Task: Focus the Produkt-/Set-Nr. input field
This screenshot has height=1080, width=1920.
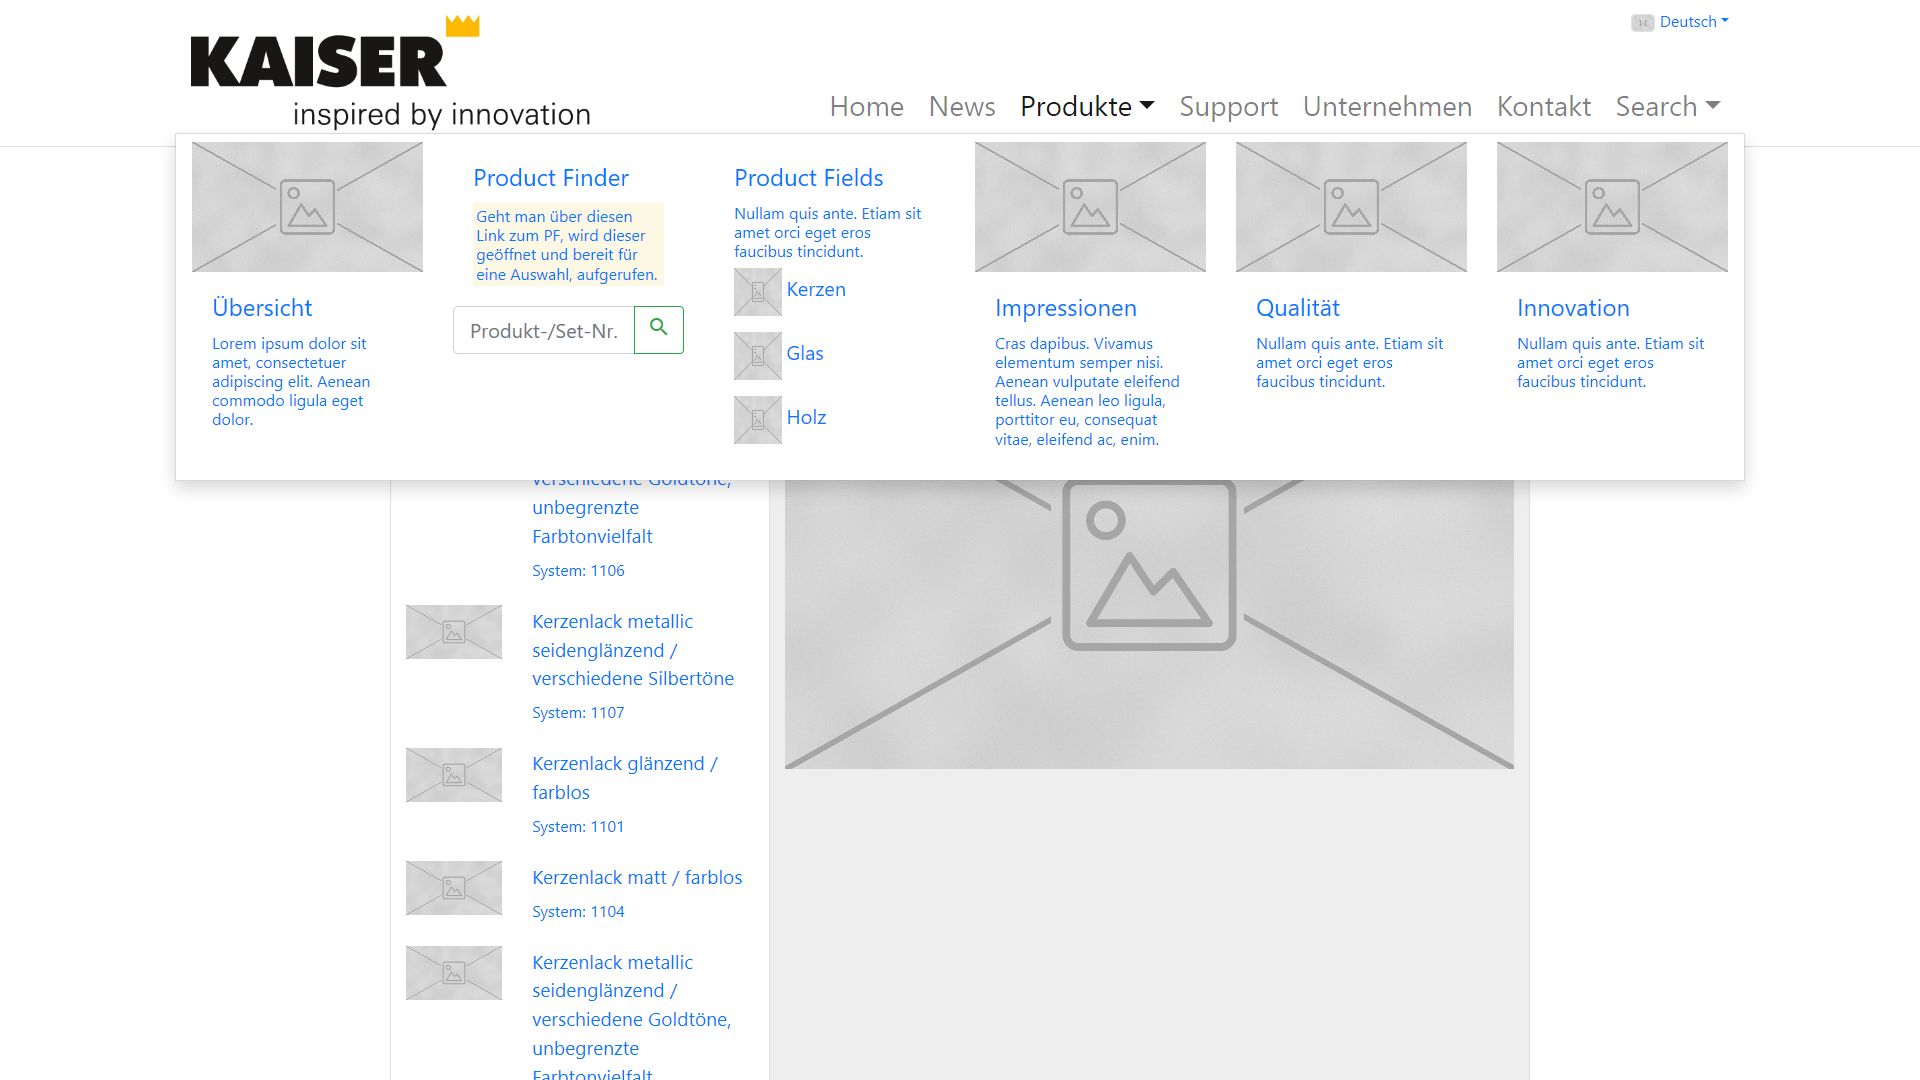Action: click(x=544, y=331)
